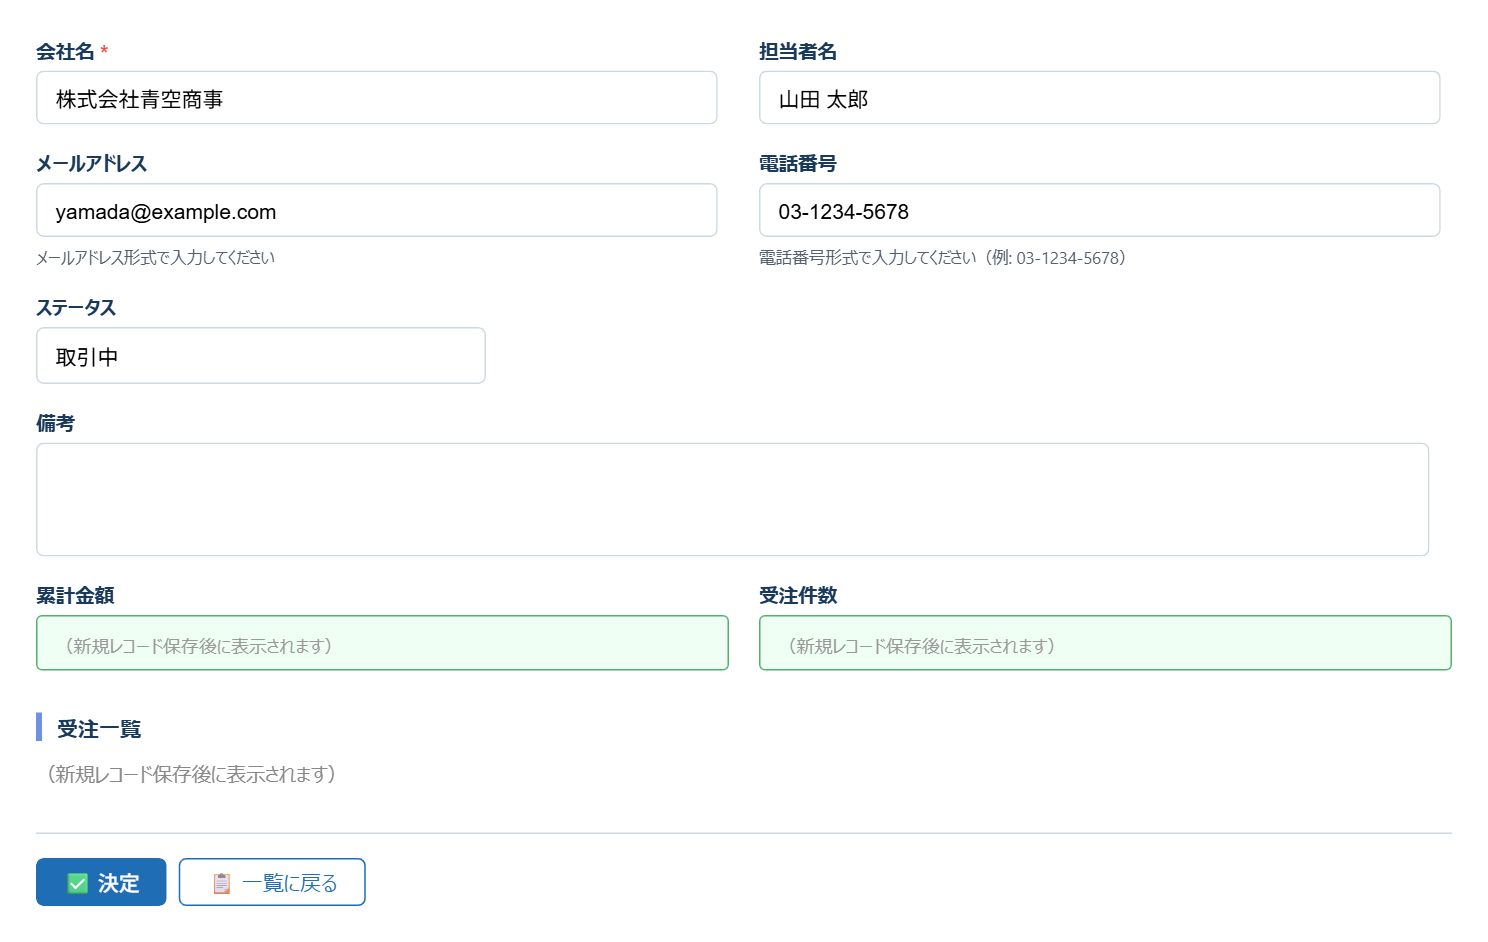Click inside the 備考 text area
1488x942 pixels.
pos(732,500)
